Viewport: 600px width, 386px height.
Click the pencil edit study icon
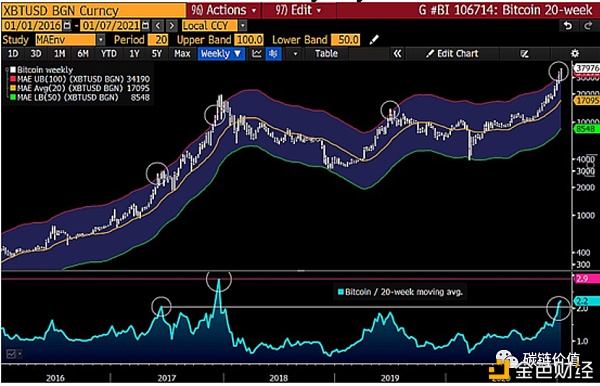pyautogui.click(x=374, y=40)
